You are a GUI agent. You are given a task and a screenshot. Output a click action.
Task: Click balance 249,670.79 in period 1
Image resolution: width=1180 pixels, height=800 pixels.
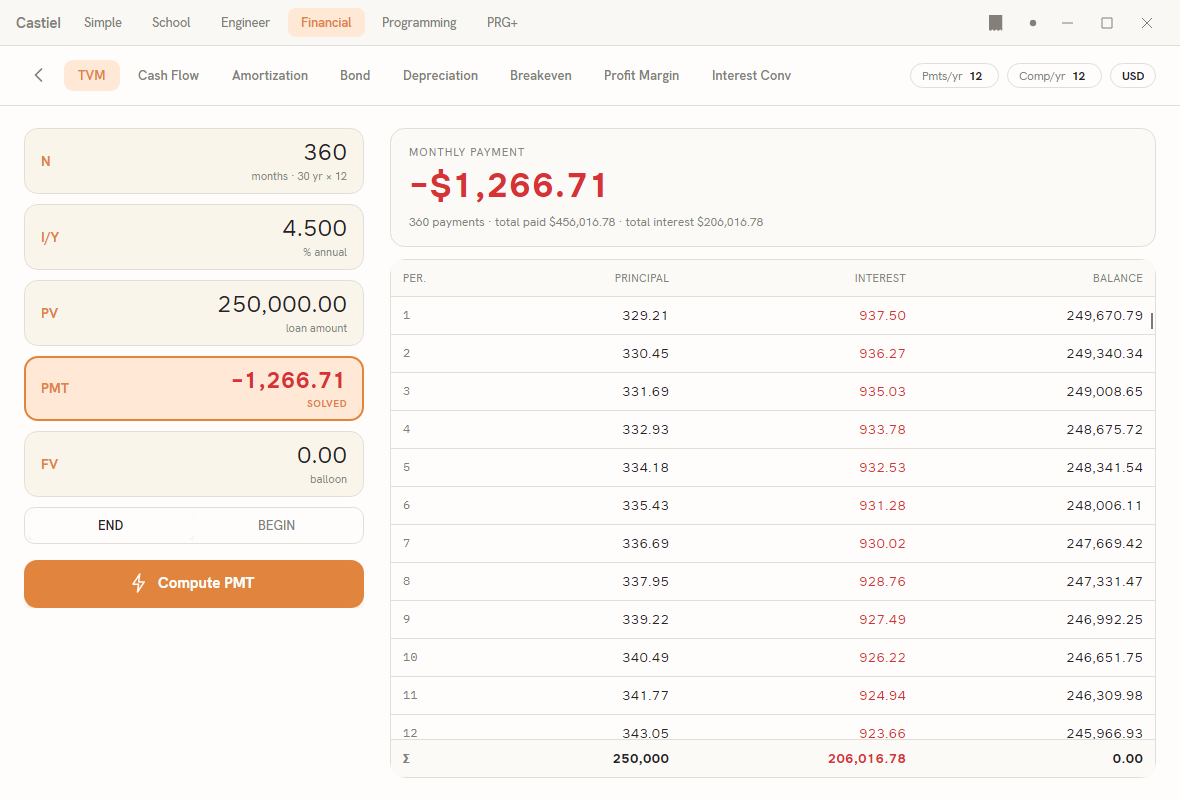pyautogui.click(x=1104, y=315)
